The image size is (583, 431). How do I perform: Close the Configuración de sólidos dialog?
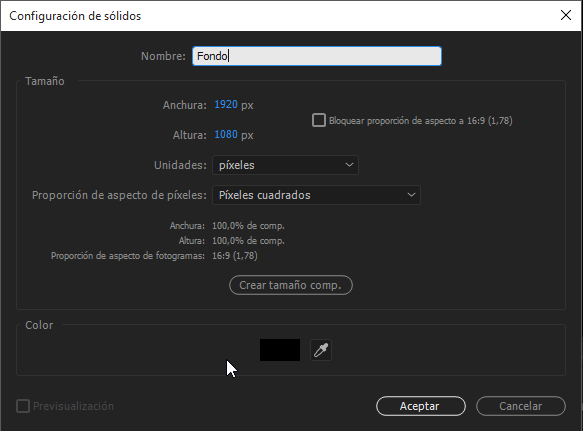click(566, 15)
